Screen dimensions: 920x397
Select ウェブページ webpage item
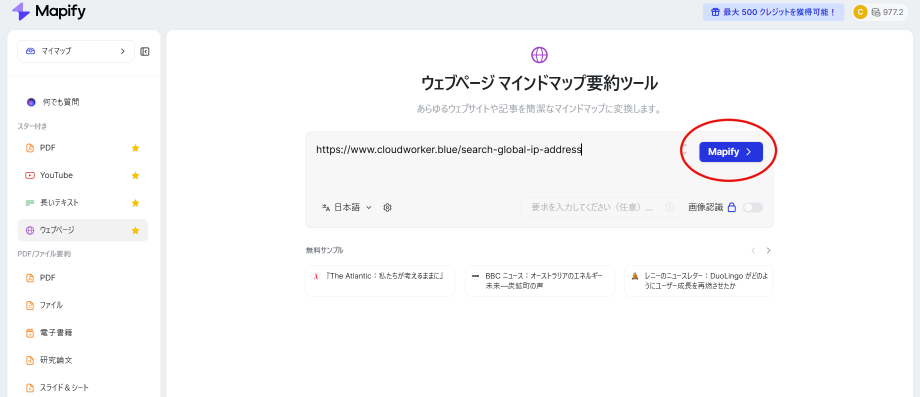[83, 230]
